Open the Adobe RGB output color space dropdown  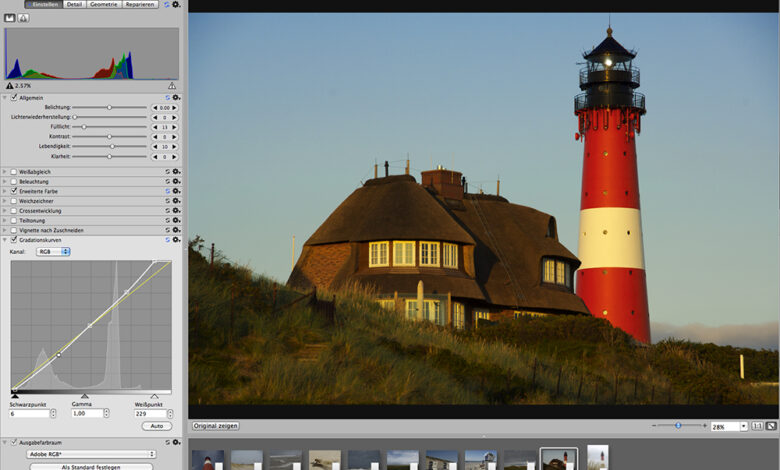[x=91, y=453]
